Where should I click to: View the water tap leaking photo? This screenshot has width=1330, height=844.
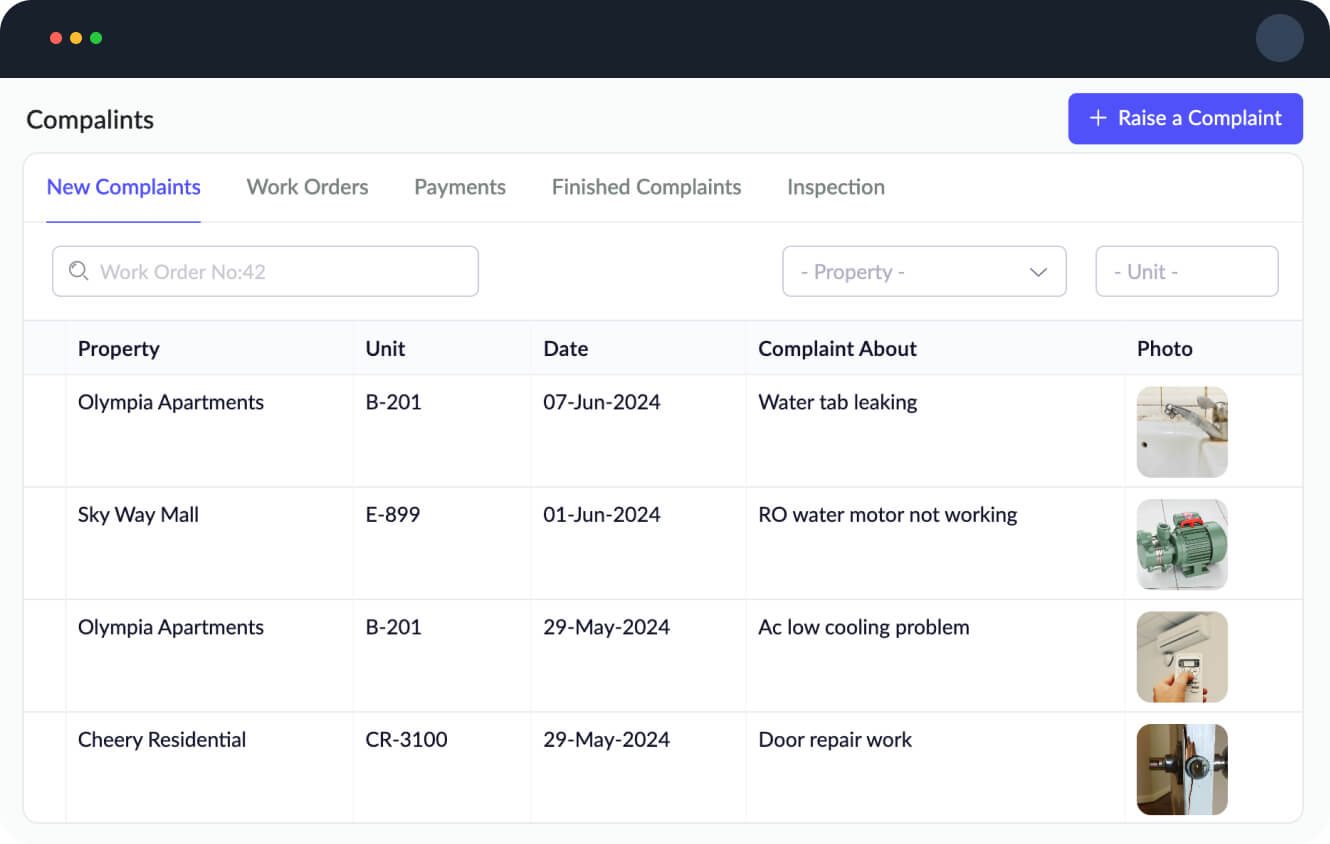point(1182,431)
